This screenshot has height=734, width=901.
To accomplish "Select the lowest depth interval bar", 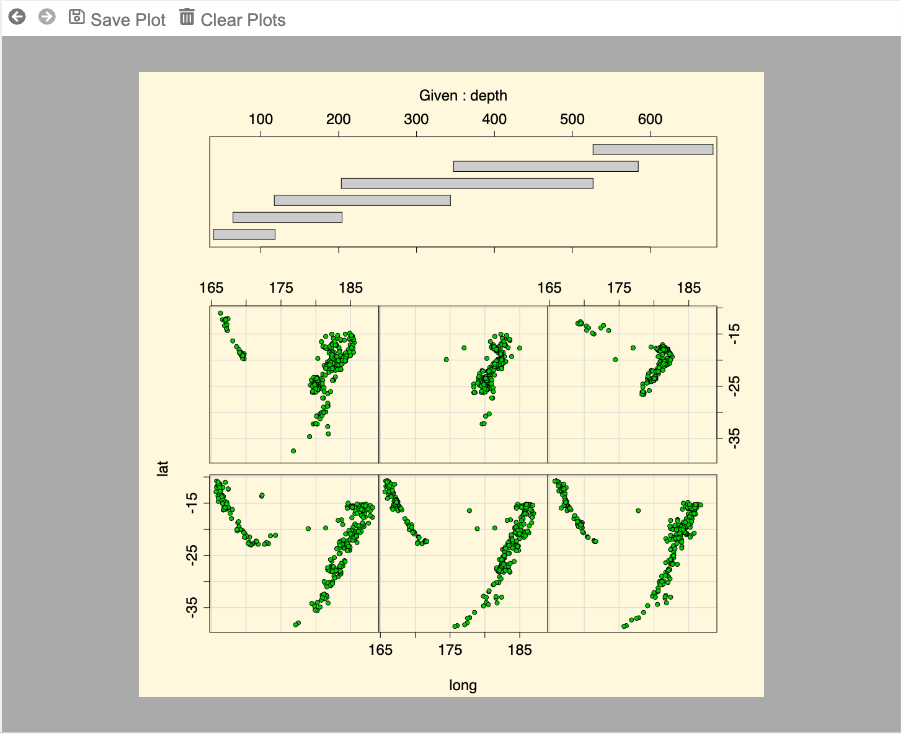I will (244, 234).
